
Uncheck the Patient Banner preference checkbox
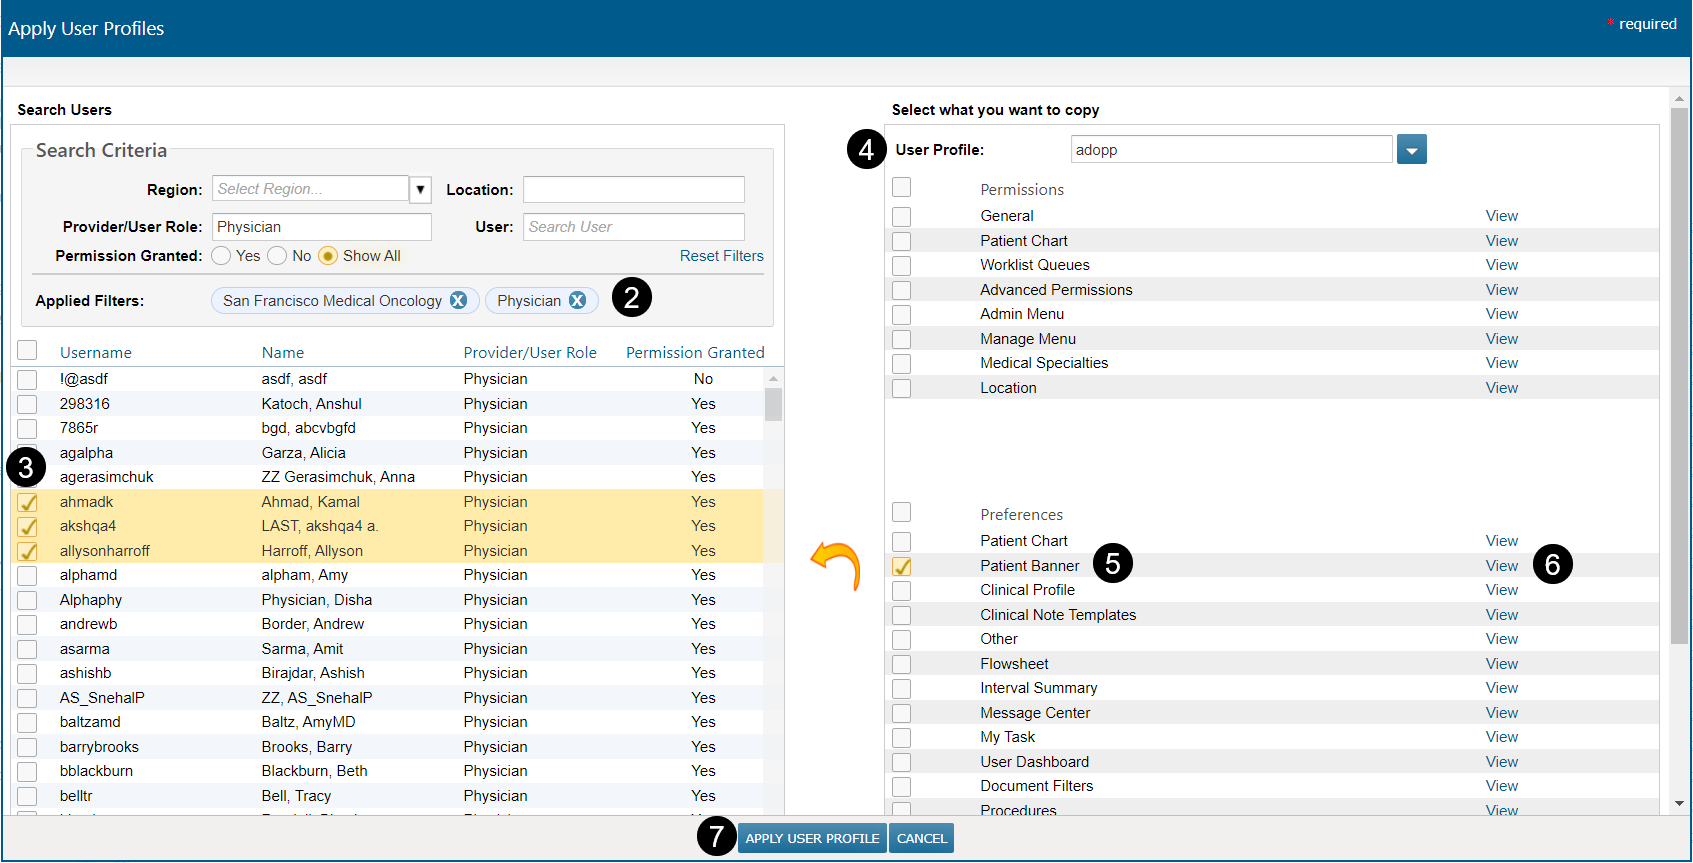click(902, 566)
